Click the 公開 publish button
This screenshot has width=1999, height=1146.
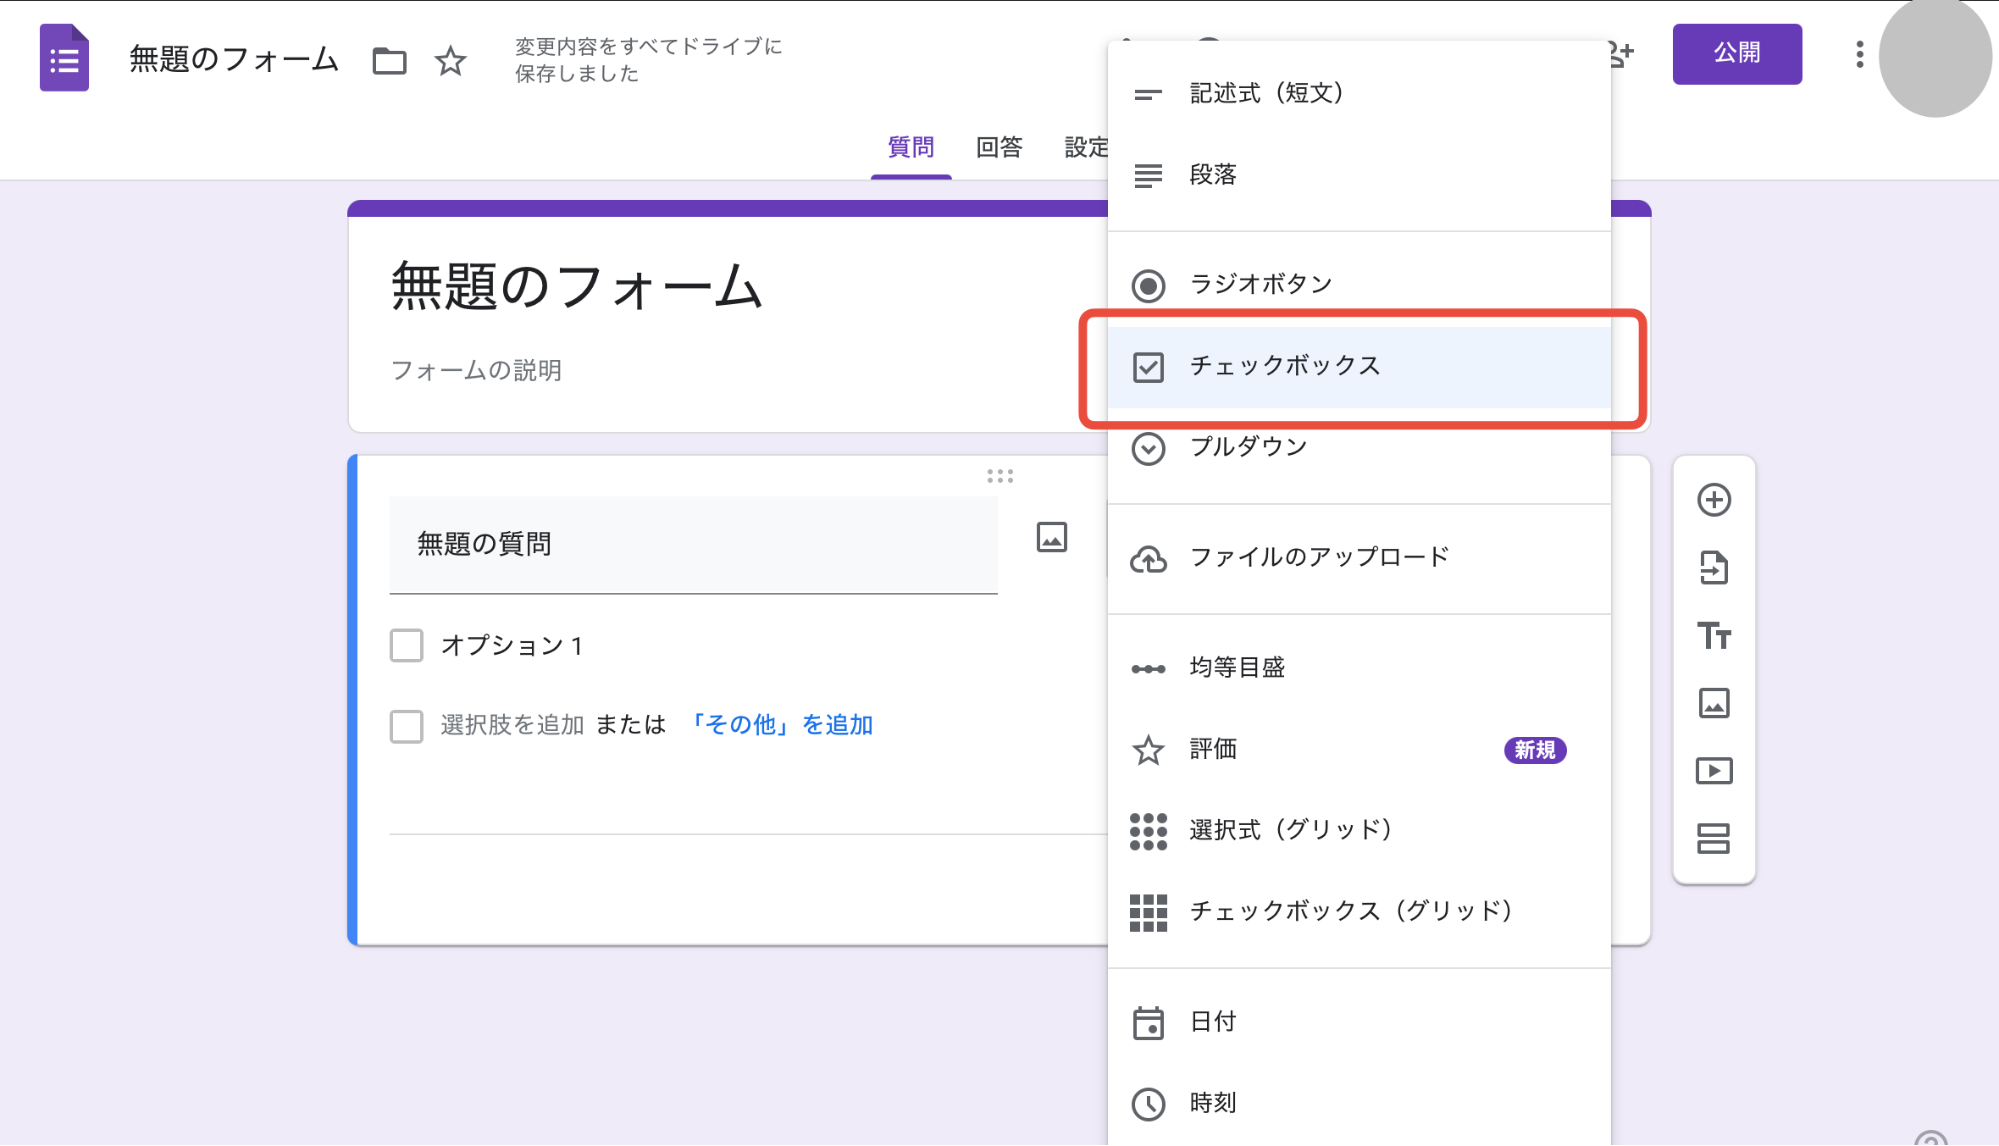point(1737,54)
